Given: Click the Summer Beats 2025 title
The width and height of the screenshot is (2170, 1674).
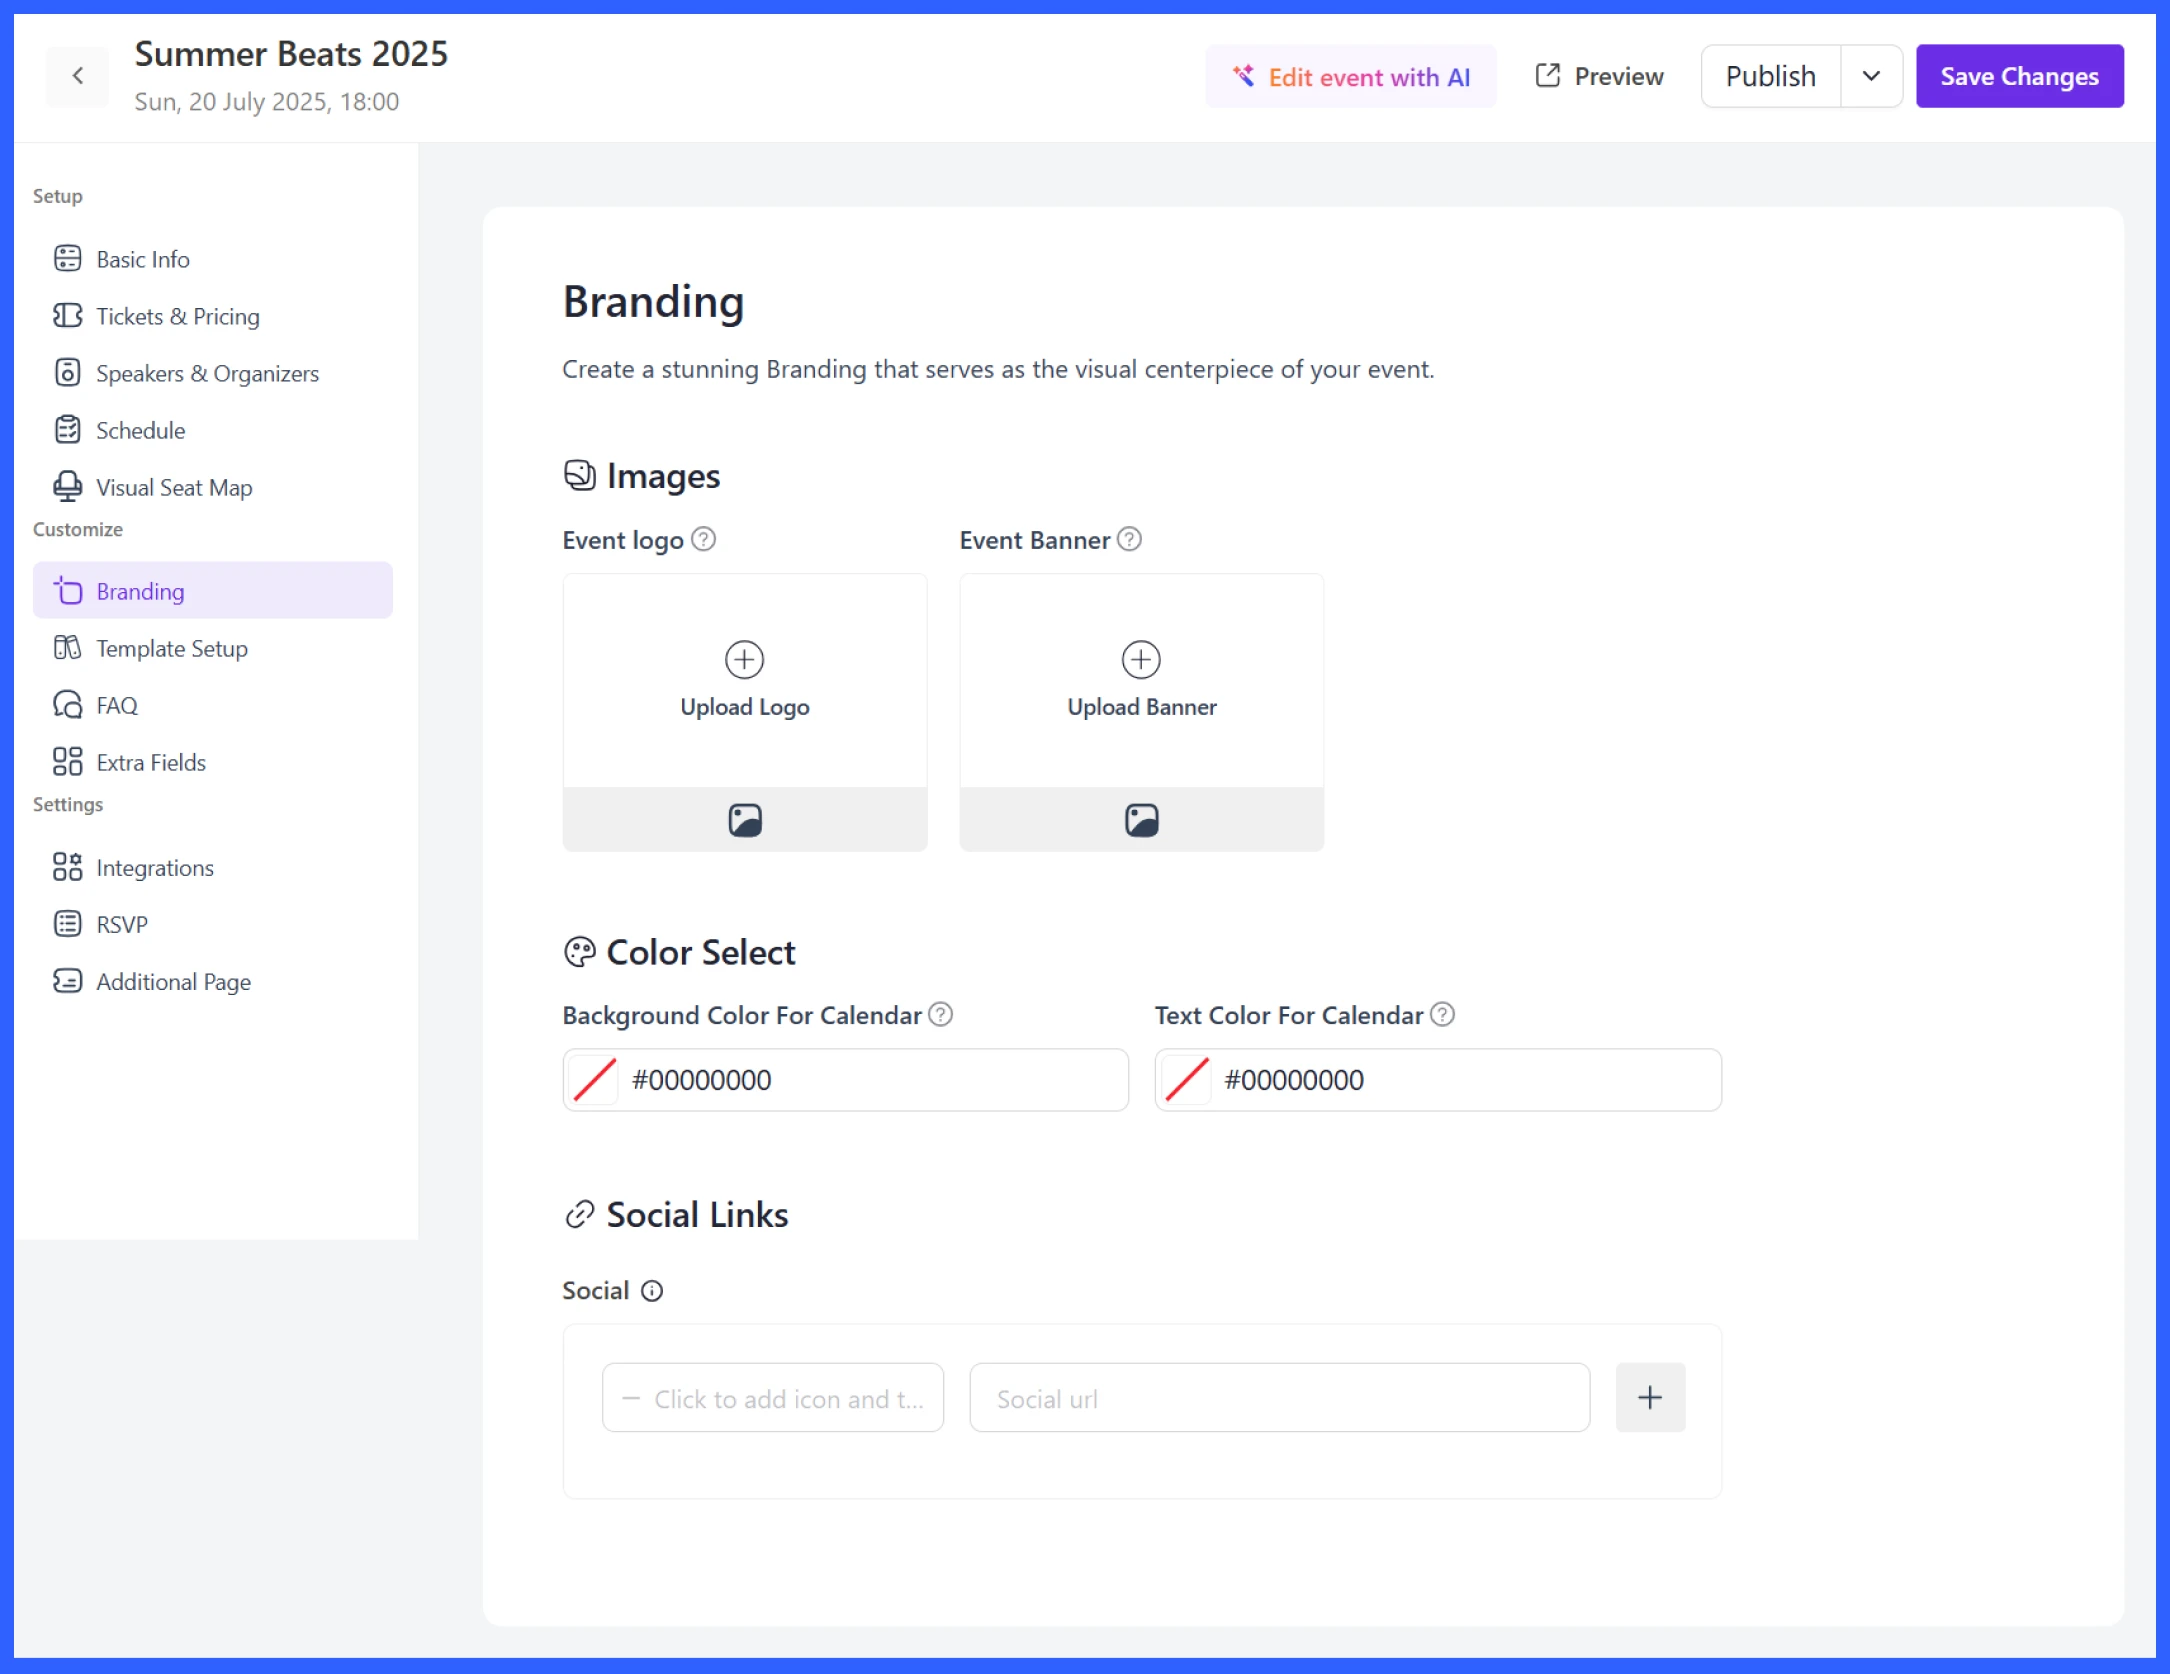Looking at the screenshot, I should point(291,54).
